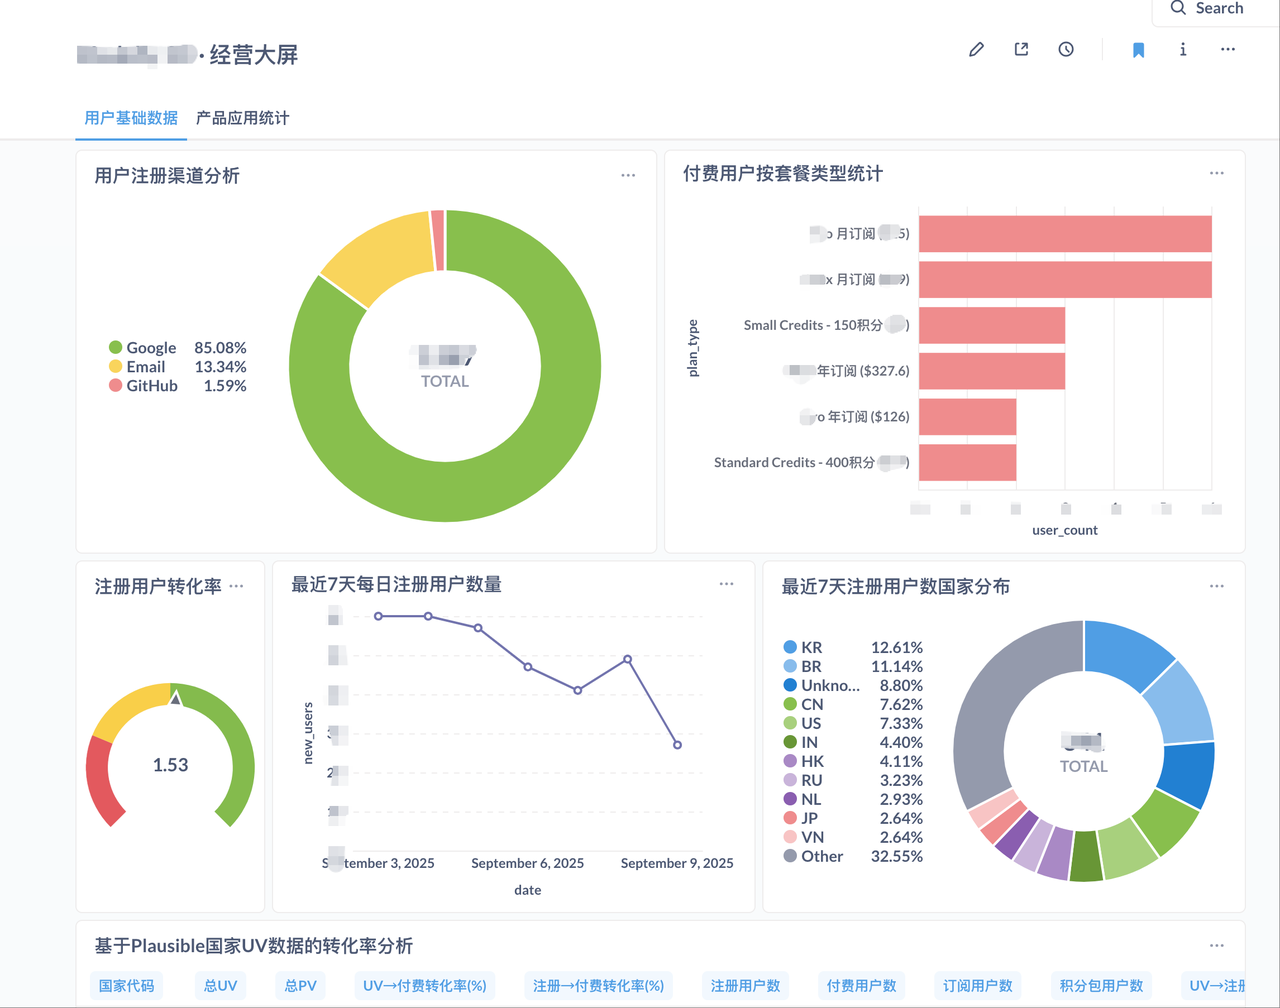Click the 年订阅 ($126) bar
Viewport: 1280px width, 1008px height.
[x=967, y=416]
